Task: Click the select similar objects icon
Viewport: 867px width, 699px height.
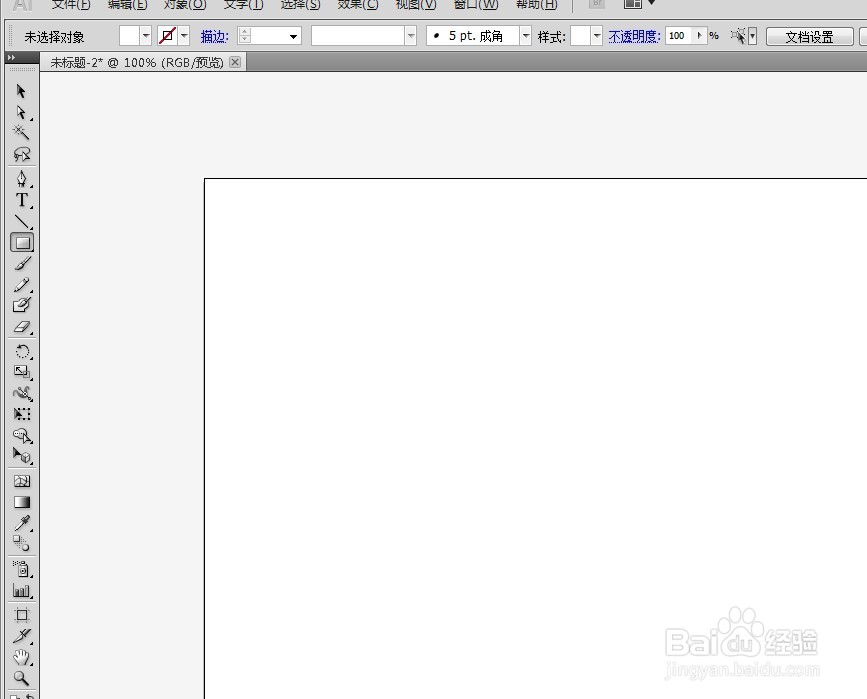Action: coord(738,36)
